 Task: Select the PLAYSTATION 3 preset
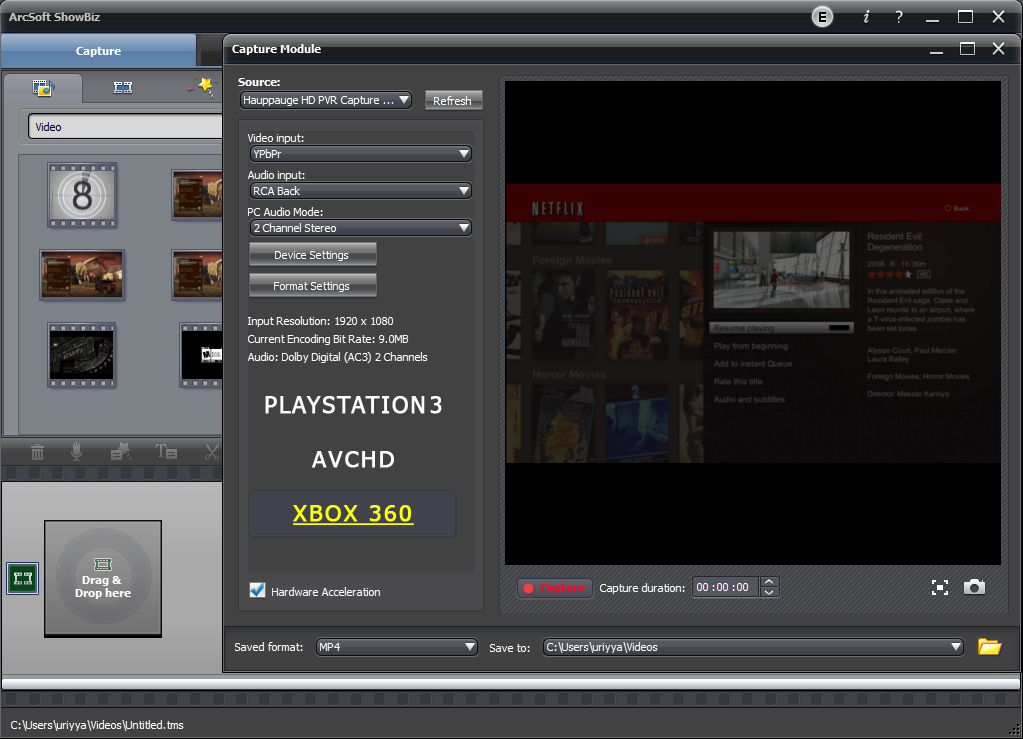click(352, 405)
